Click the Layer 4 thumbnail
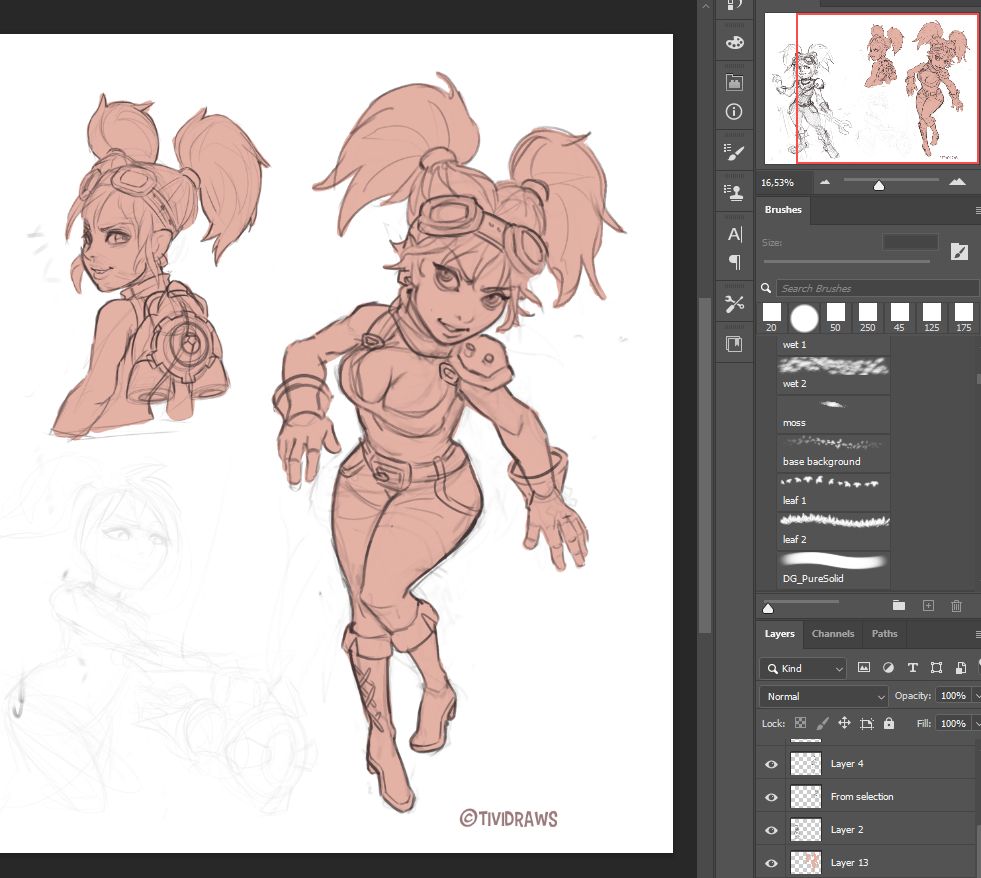 point(806,764)
